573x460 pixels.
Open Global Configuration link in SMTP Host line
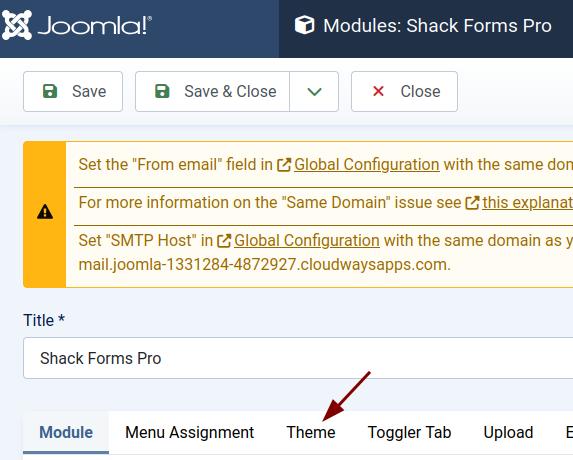(x=307, y=240)
